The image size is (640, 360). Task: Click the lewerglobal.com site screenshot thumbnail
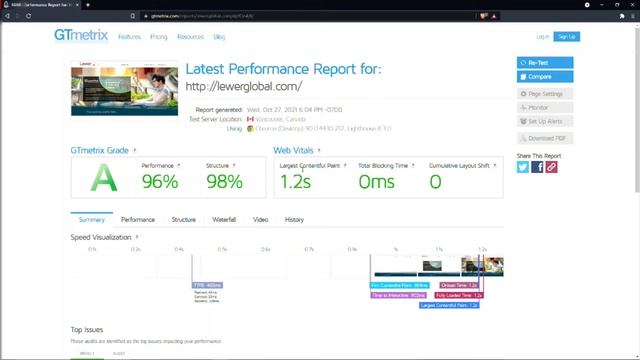[124, 89]
